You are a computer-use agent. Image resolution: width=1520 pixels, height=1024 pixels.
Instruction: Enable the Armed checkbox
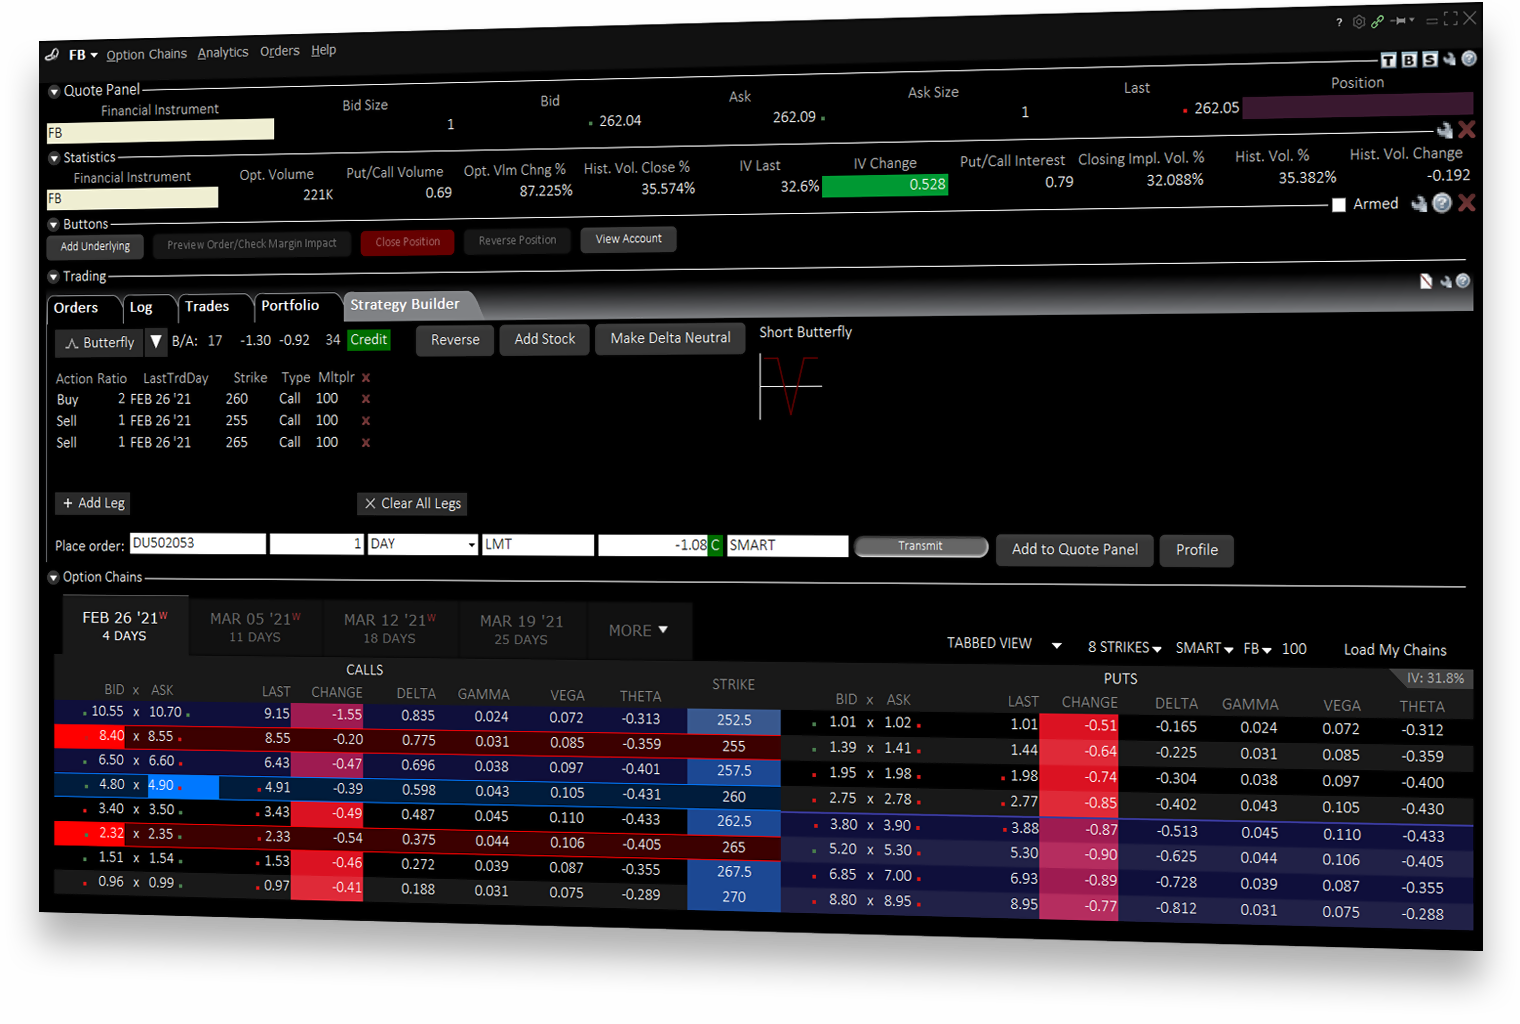(x=1339, y=204)
